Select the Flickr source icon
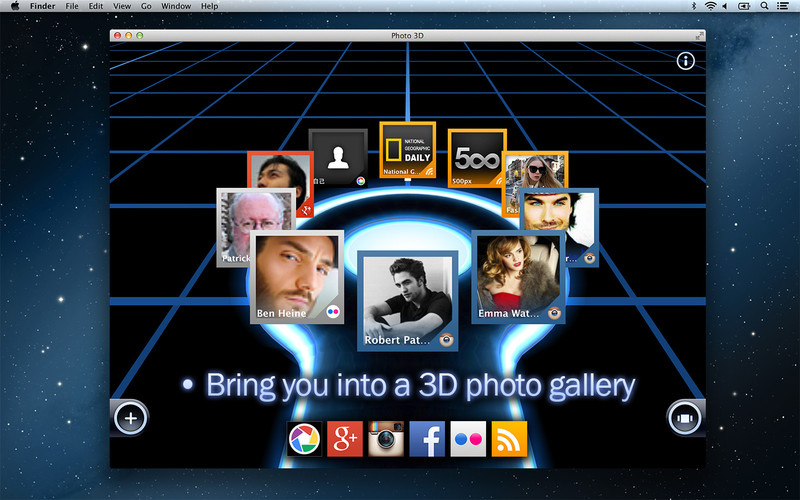The width and height of the screenshot is (800, 500). (x=468, y=439)
